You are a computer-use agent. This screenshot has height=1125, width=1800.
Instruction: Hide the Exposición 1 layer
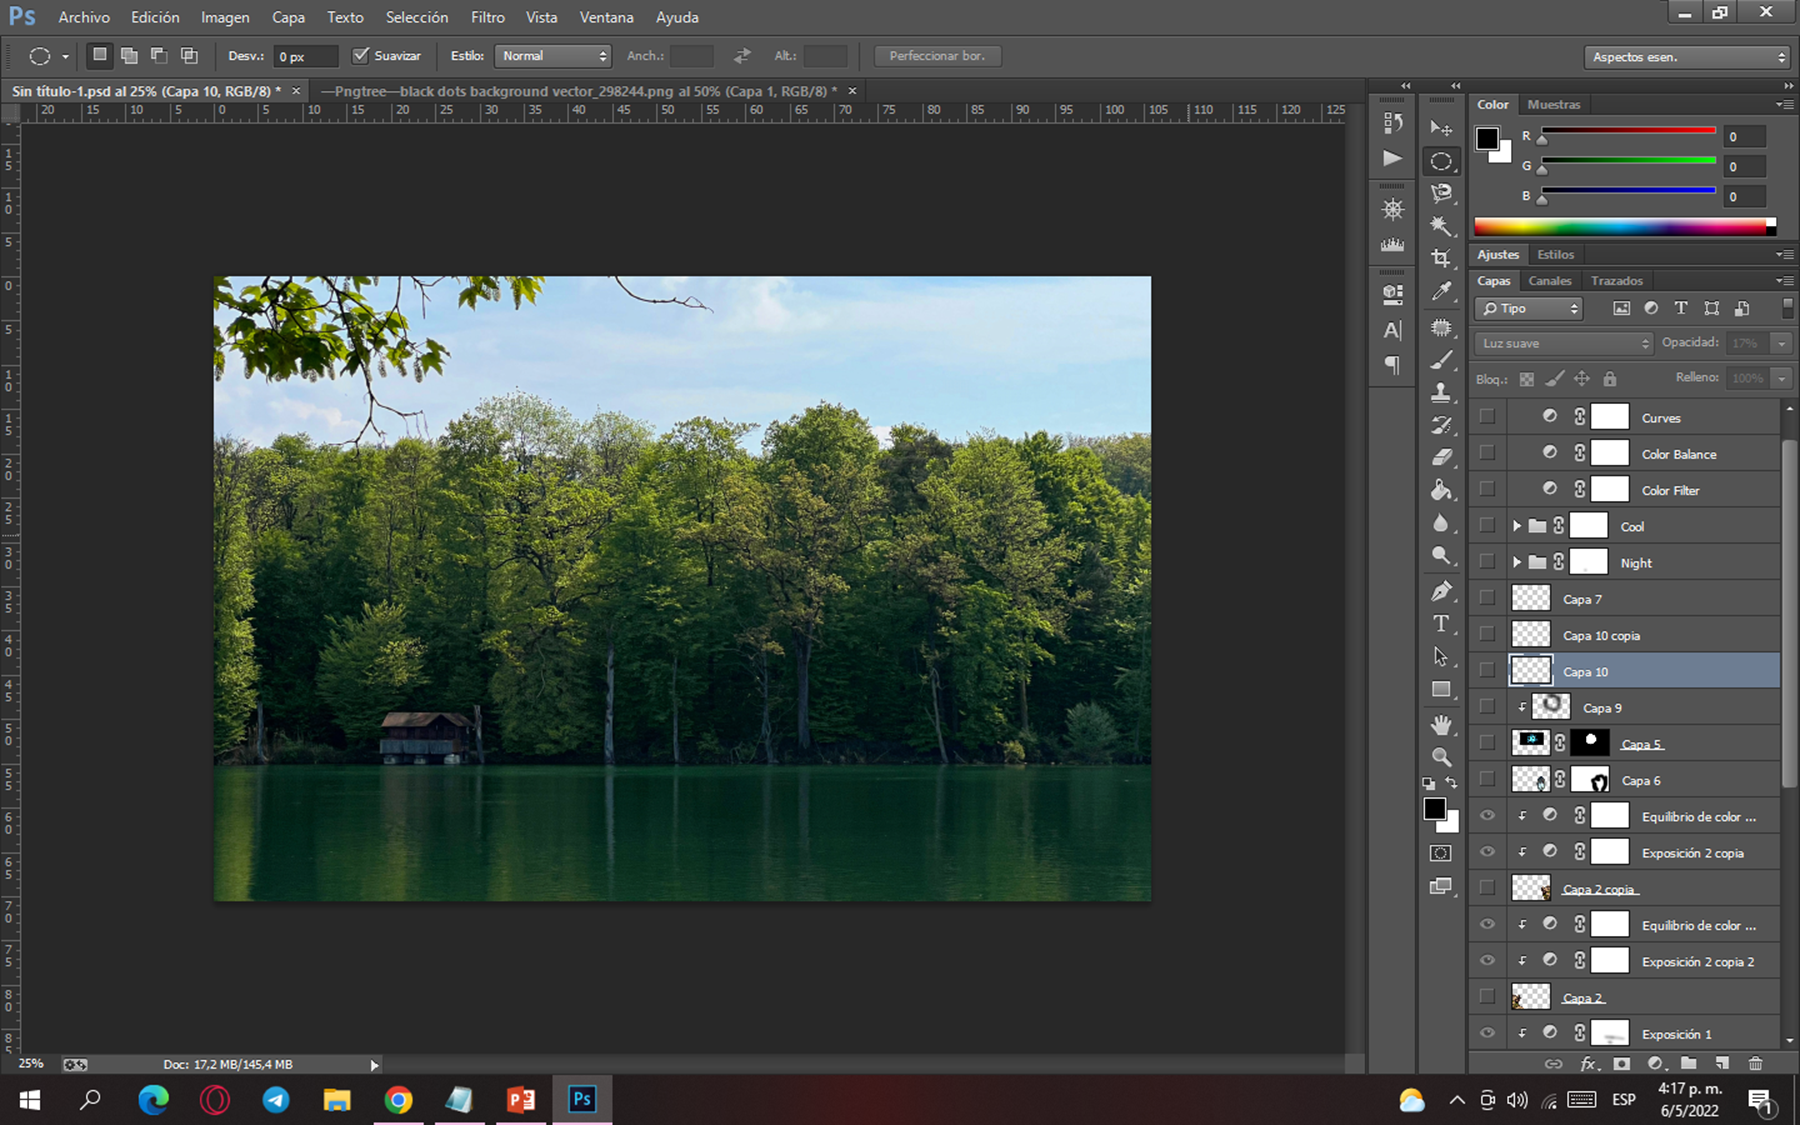1487,1033
